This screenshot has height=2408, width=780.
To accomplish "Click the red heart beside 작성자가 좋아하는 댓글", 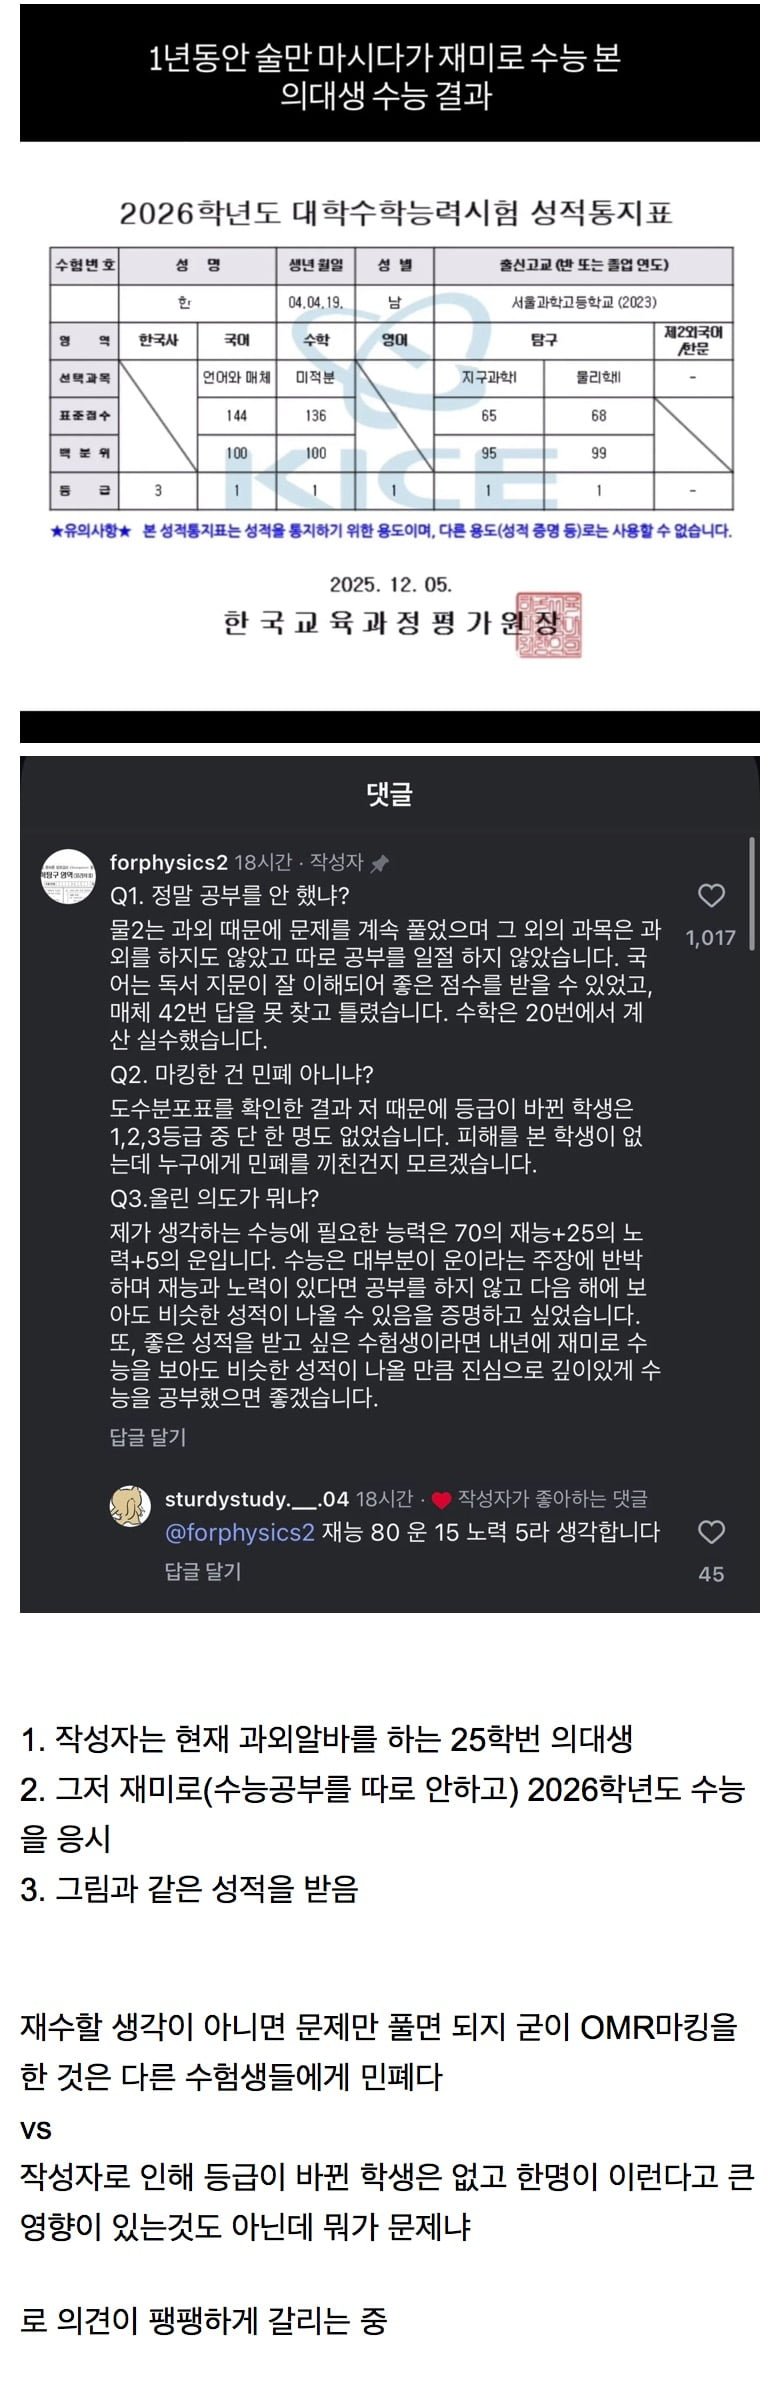I will tap(442, 1500).
